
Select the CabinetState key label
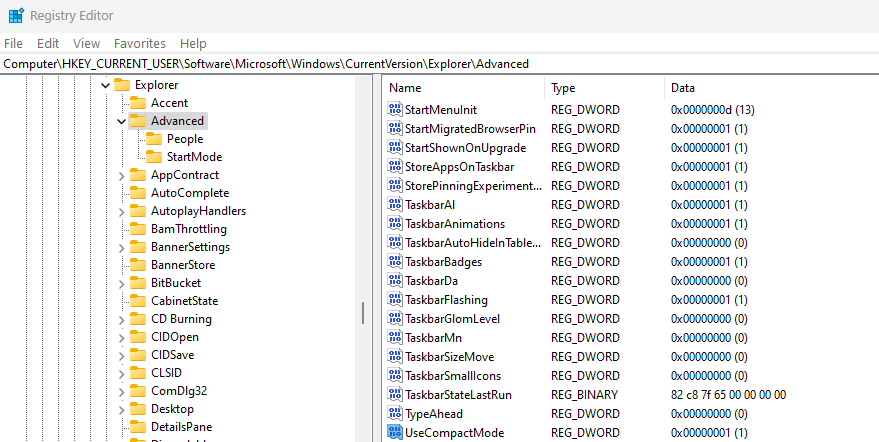point(184,301)
